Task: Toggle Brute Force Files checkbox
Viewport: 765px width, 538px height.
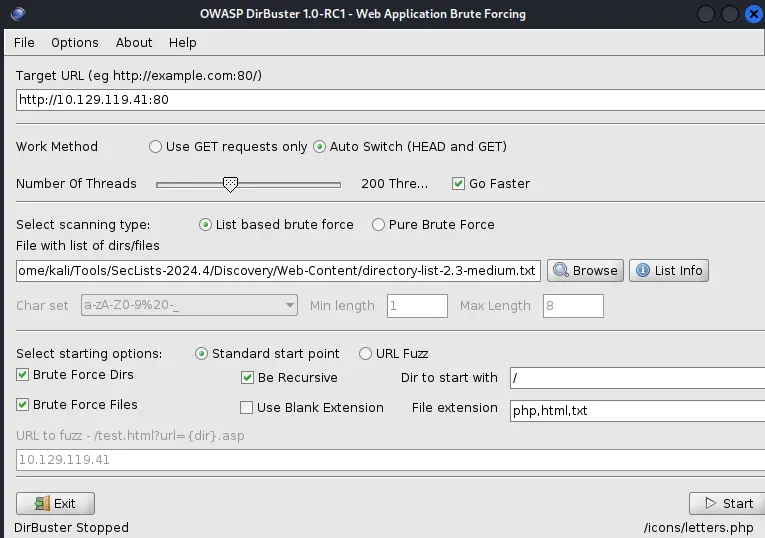Action: (x=22, y=404)
